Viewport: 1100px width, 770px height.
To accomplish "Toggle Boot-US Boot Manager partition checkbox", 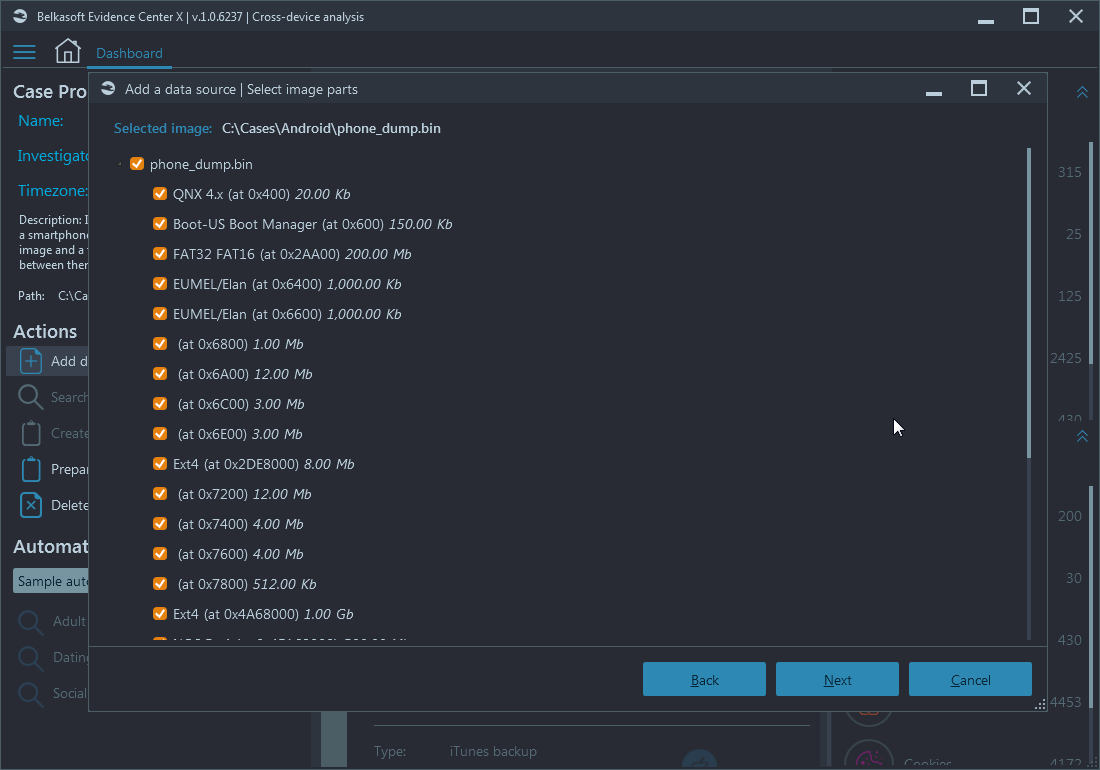I will coord(160,224).
